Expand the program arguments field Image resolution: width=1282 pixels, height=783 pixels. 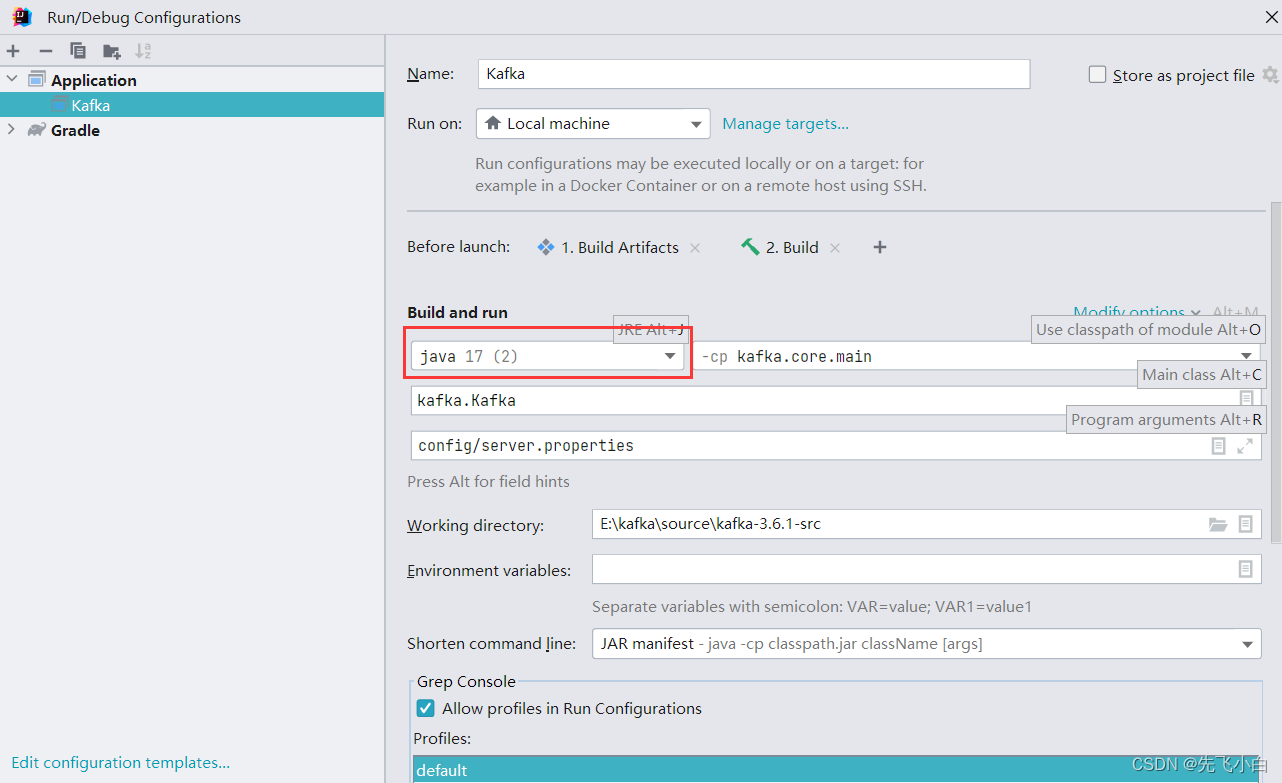click(x=1245, y=446)
